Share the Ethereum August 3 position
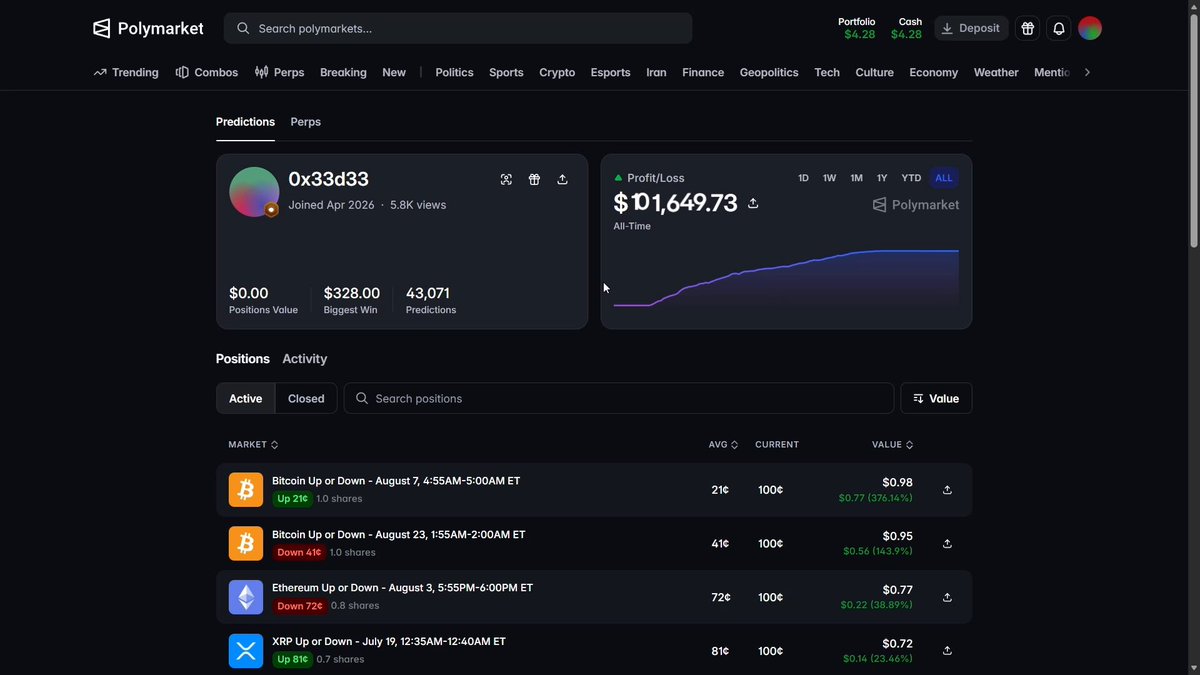The width and height of the screenshot is (1200, 675). 947,597
